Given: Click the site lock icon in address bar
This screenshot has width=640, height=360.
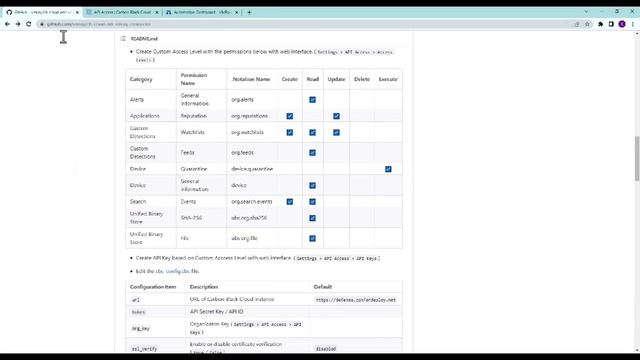Looking at the screenshot, I should click(42, 24).
